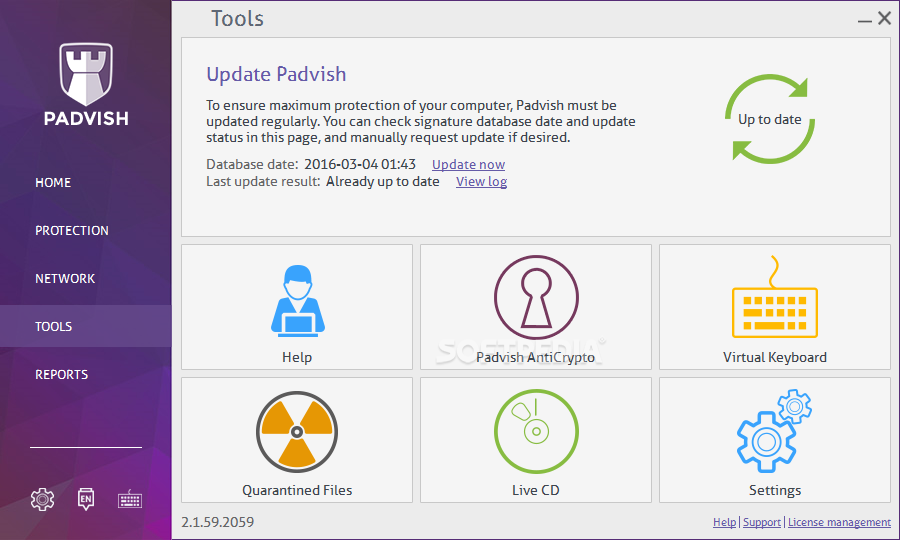Image resolution: width=900 pixels, height=540 pixels.
Task: Click the Update now link
Action: pos(468,165)
